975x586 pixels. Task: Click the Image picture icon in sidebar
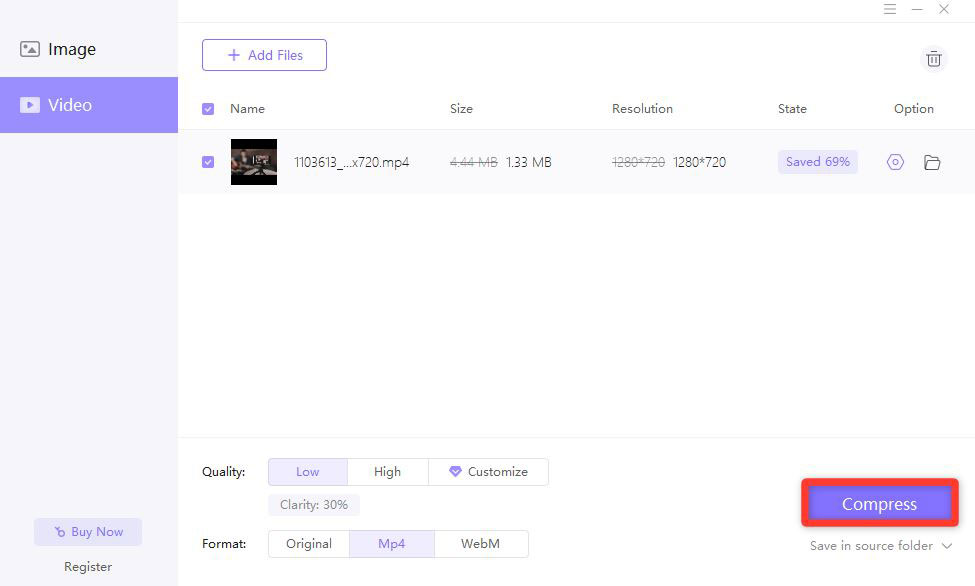click(x=30, y=49)
